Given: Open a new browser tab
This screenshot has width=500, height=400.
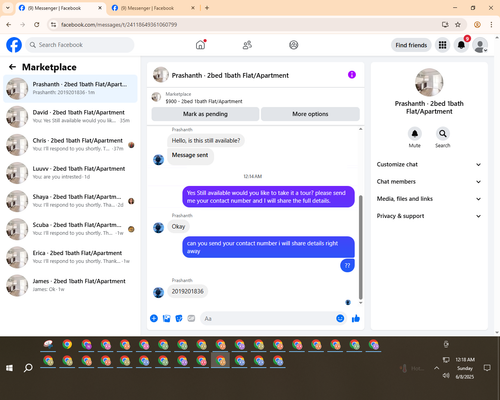Looking at the screenshot, I should pyautogui.click(x=207, y=8).
